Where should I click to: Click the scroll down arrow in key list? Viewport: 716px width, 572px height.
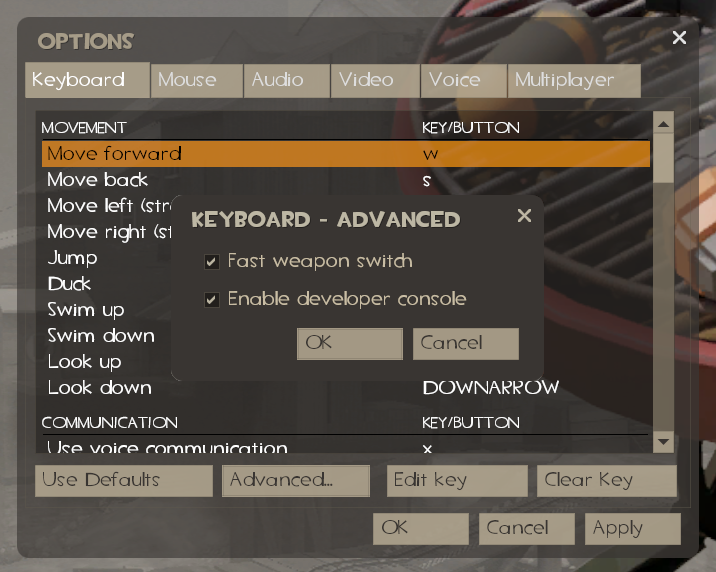(x=663, y=442)
